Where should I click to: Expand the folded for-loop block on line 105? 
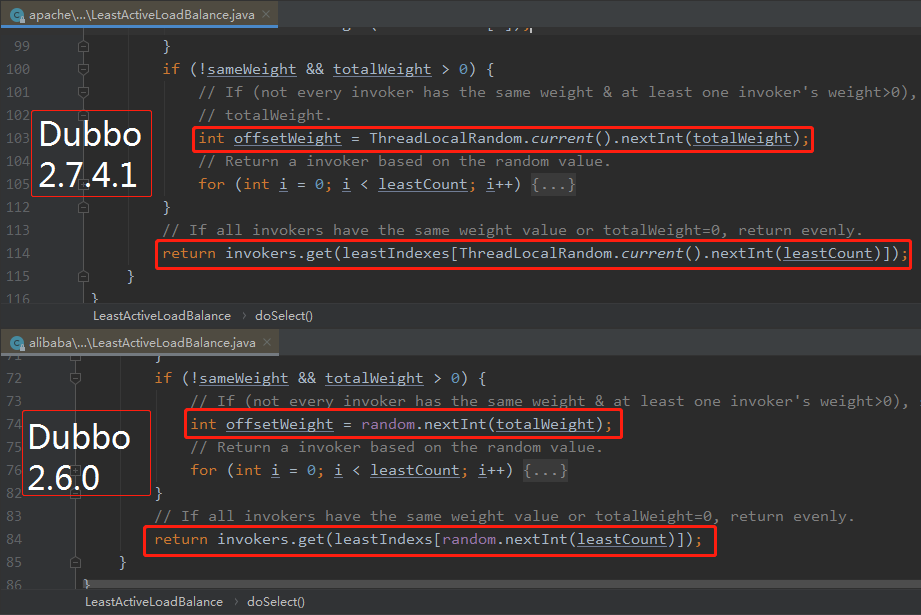click(x=553, y=184)
